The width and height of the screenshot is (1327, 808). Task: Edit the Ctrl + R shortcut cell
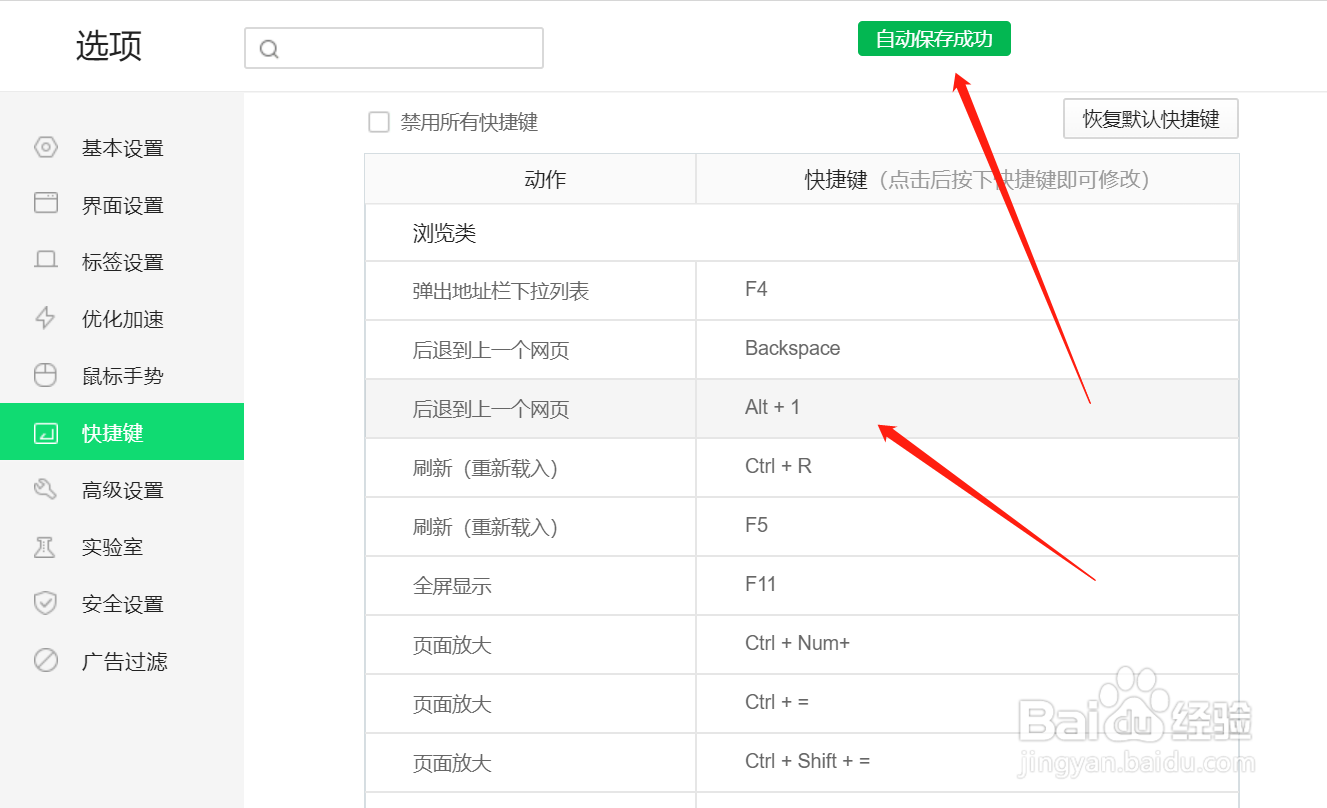(967, 467)
